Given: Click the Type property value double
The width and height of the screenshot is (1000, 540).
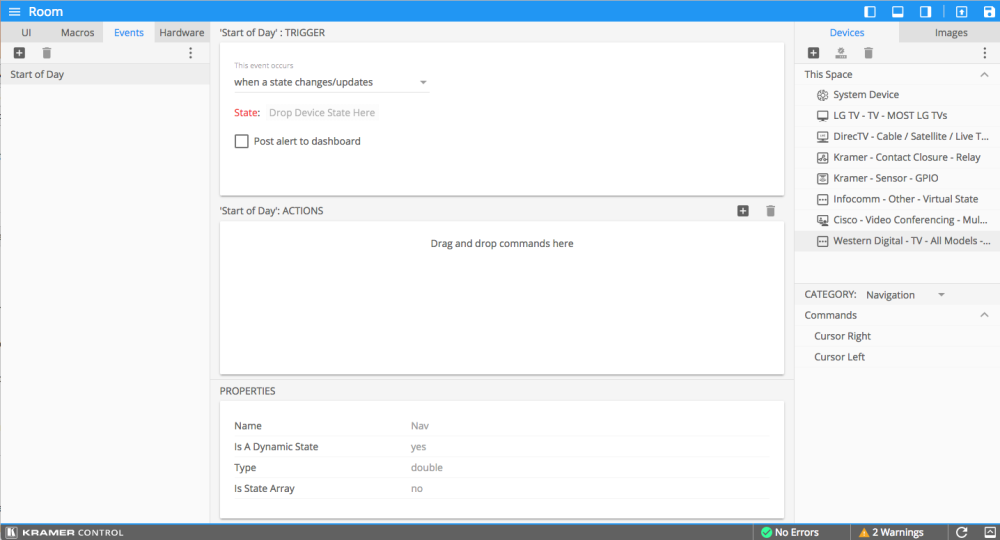Looking at the screenshot, I should pos(427,467).
